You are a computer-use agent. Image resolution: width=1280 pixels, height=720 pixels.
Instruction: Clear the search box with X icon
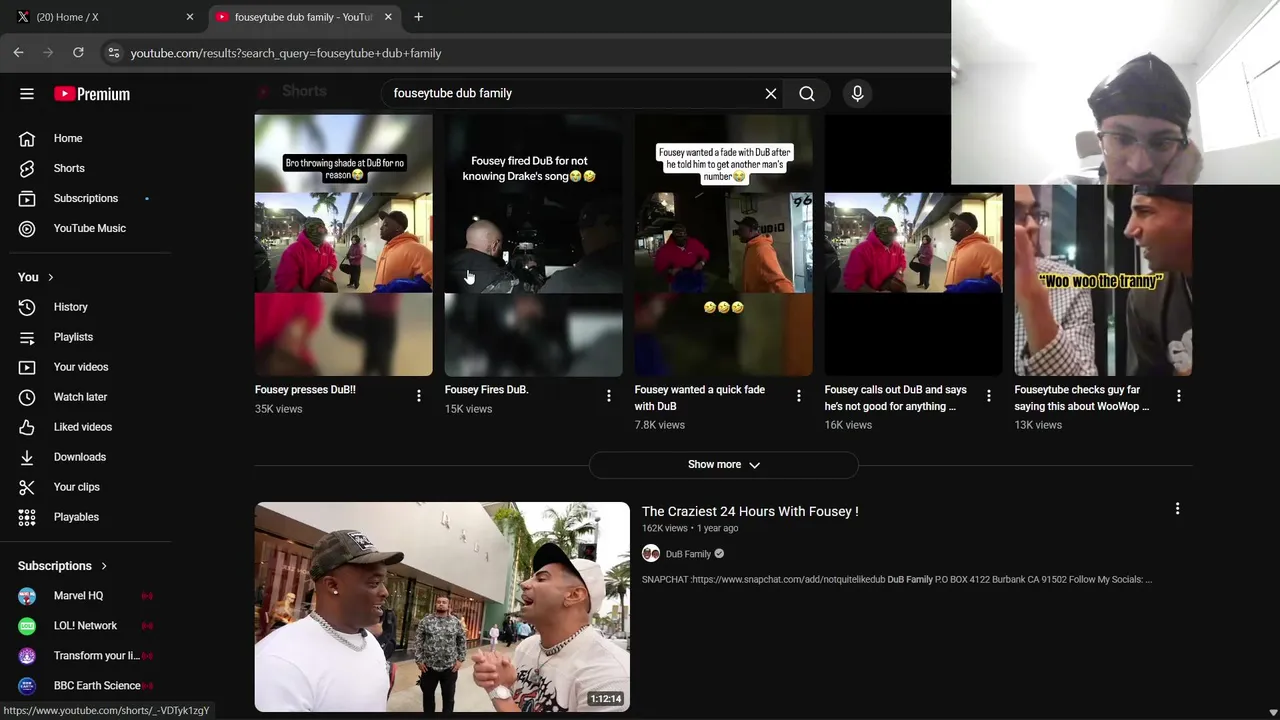tap(771, 94)
